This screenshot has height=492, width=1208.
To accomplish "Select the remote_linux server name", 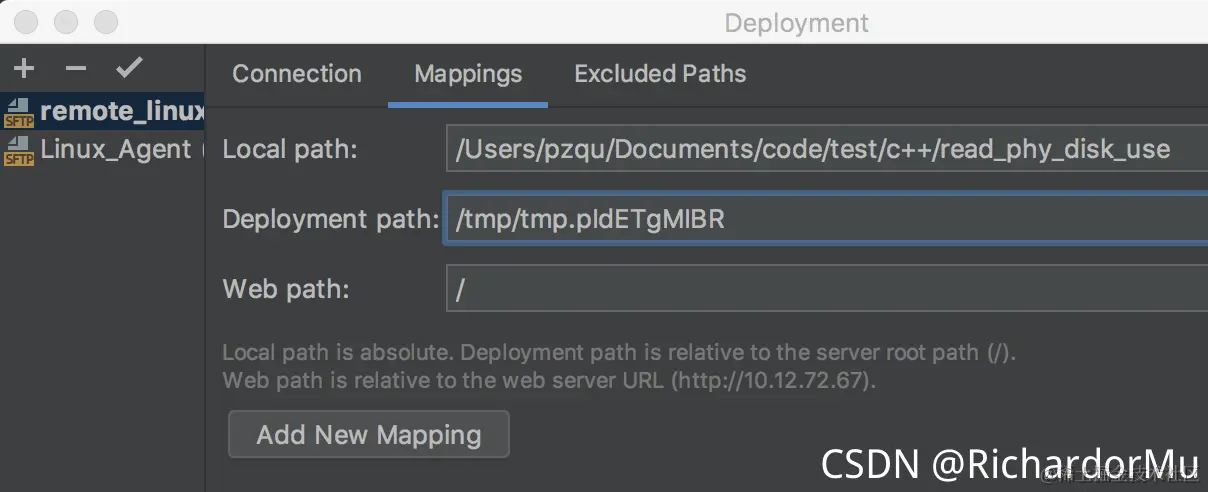I will point(122,112).
